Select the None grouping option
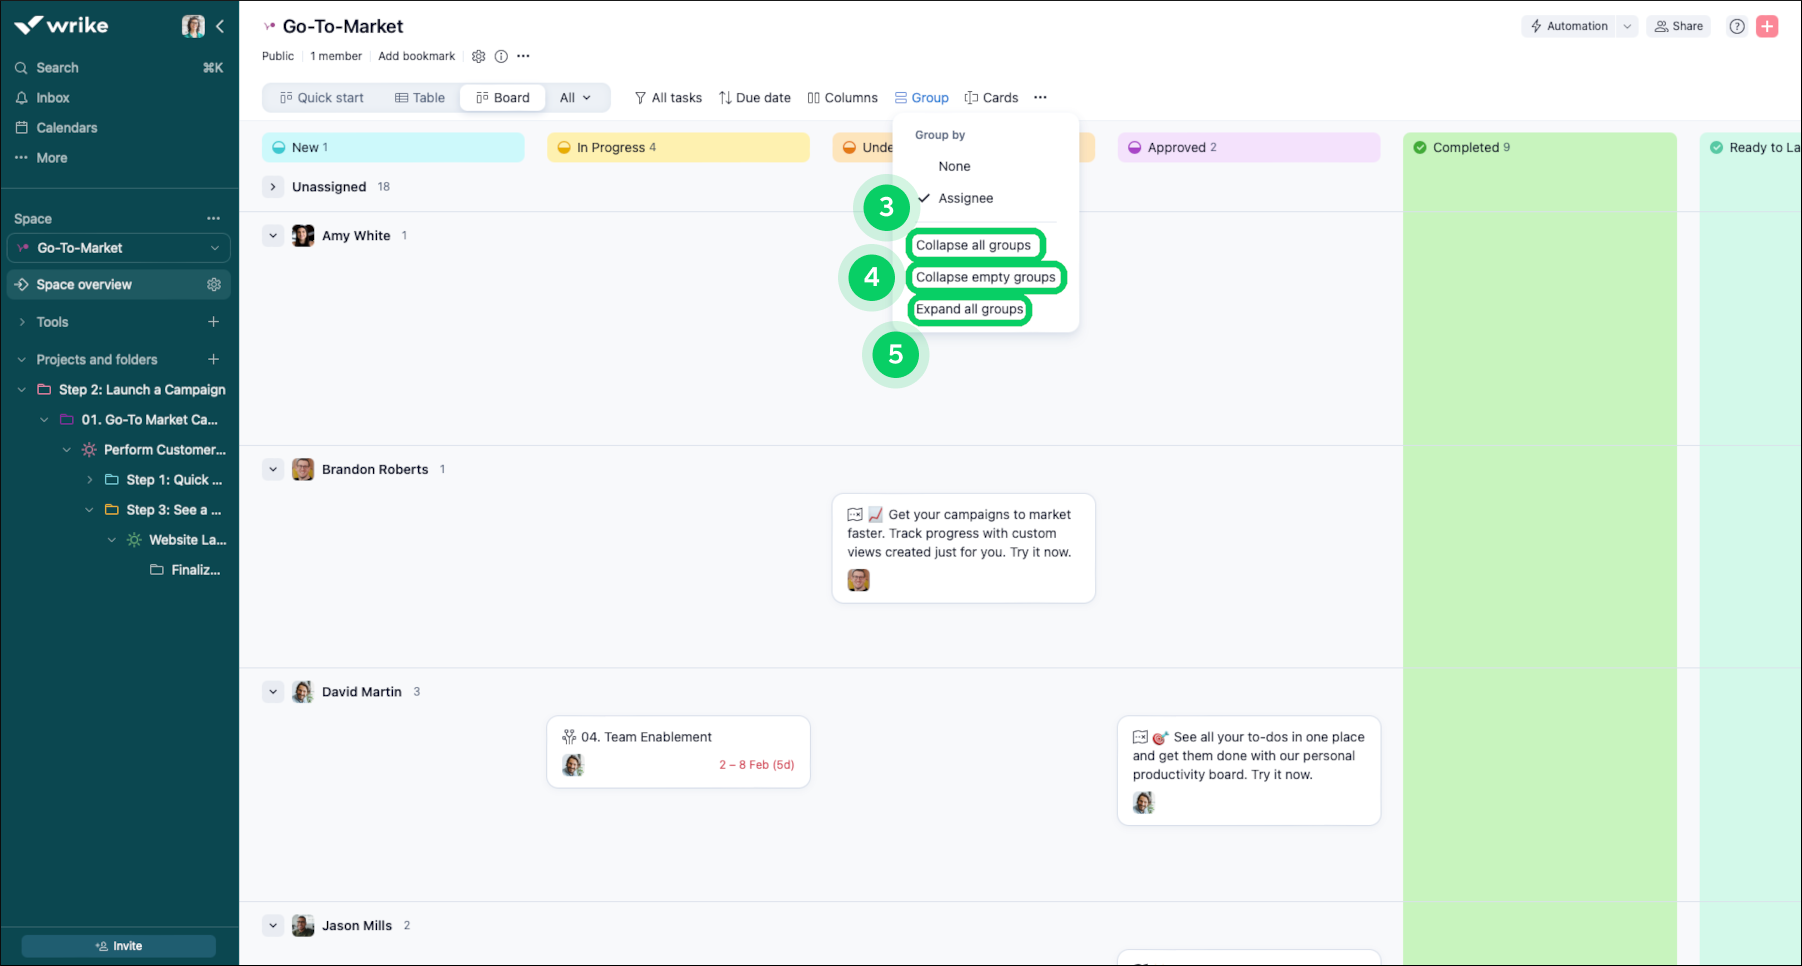Screen dimensions: 1802x966 point(954,167)
